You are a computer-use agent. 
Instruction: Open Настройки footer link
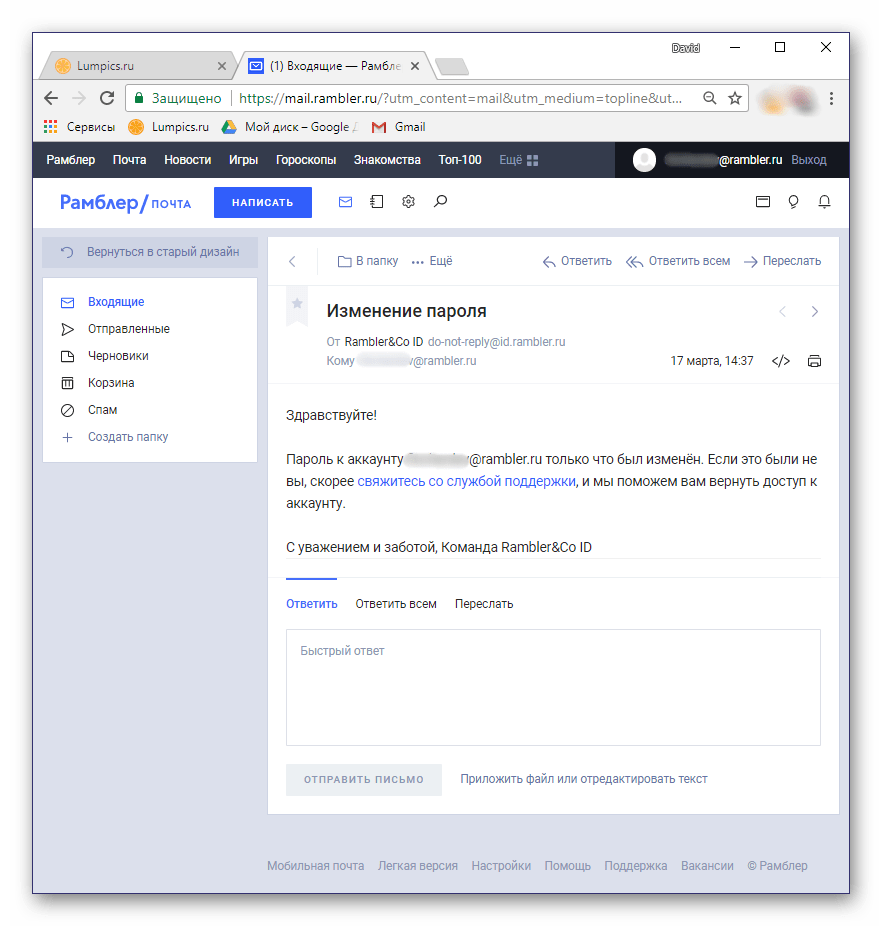501,866
